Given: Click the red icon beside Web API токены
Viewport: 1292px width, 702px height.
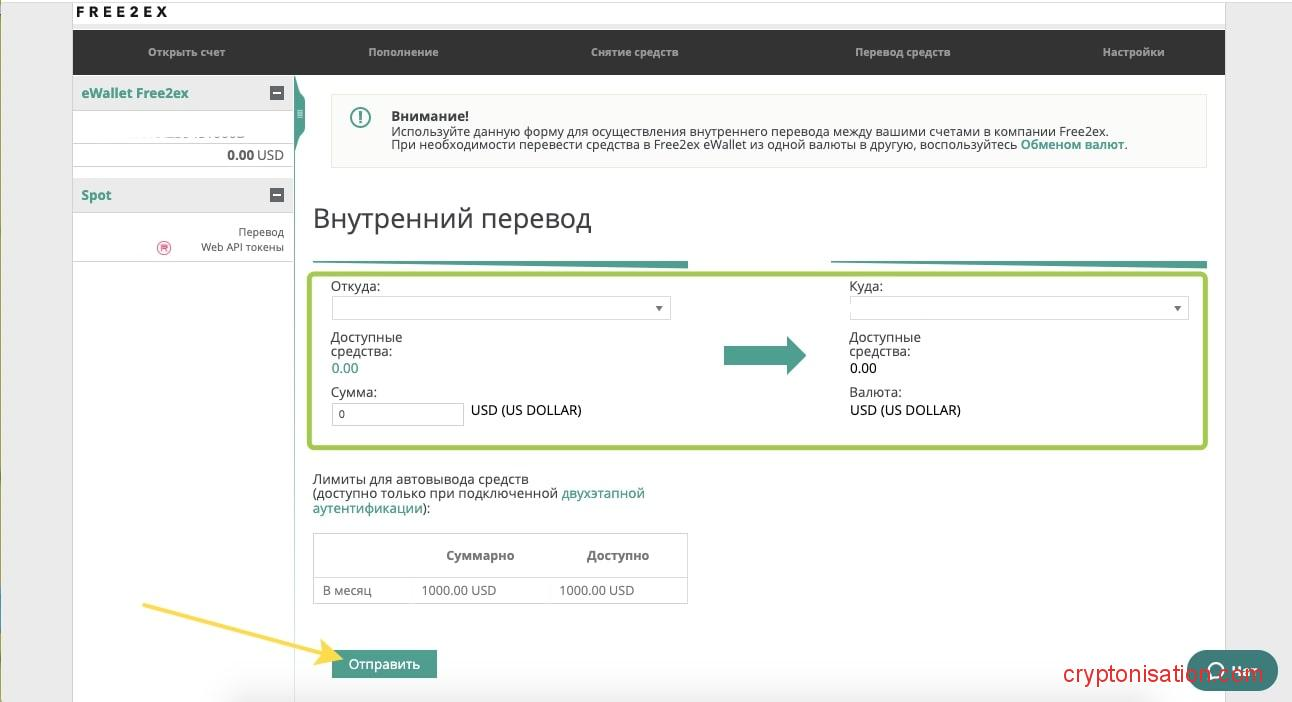Looking at the screenshot, I should [164, 248].
